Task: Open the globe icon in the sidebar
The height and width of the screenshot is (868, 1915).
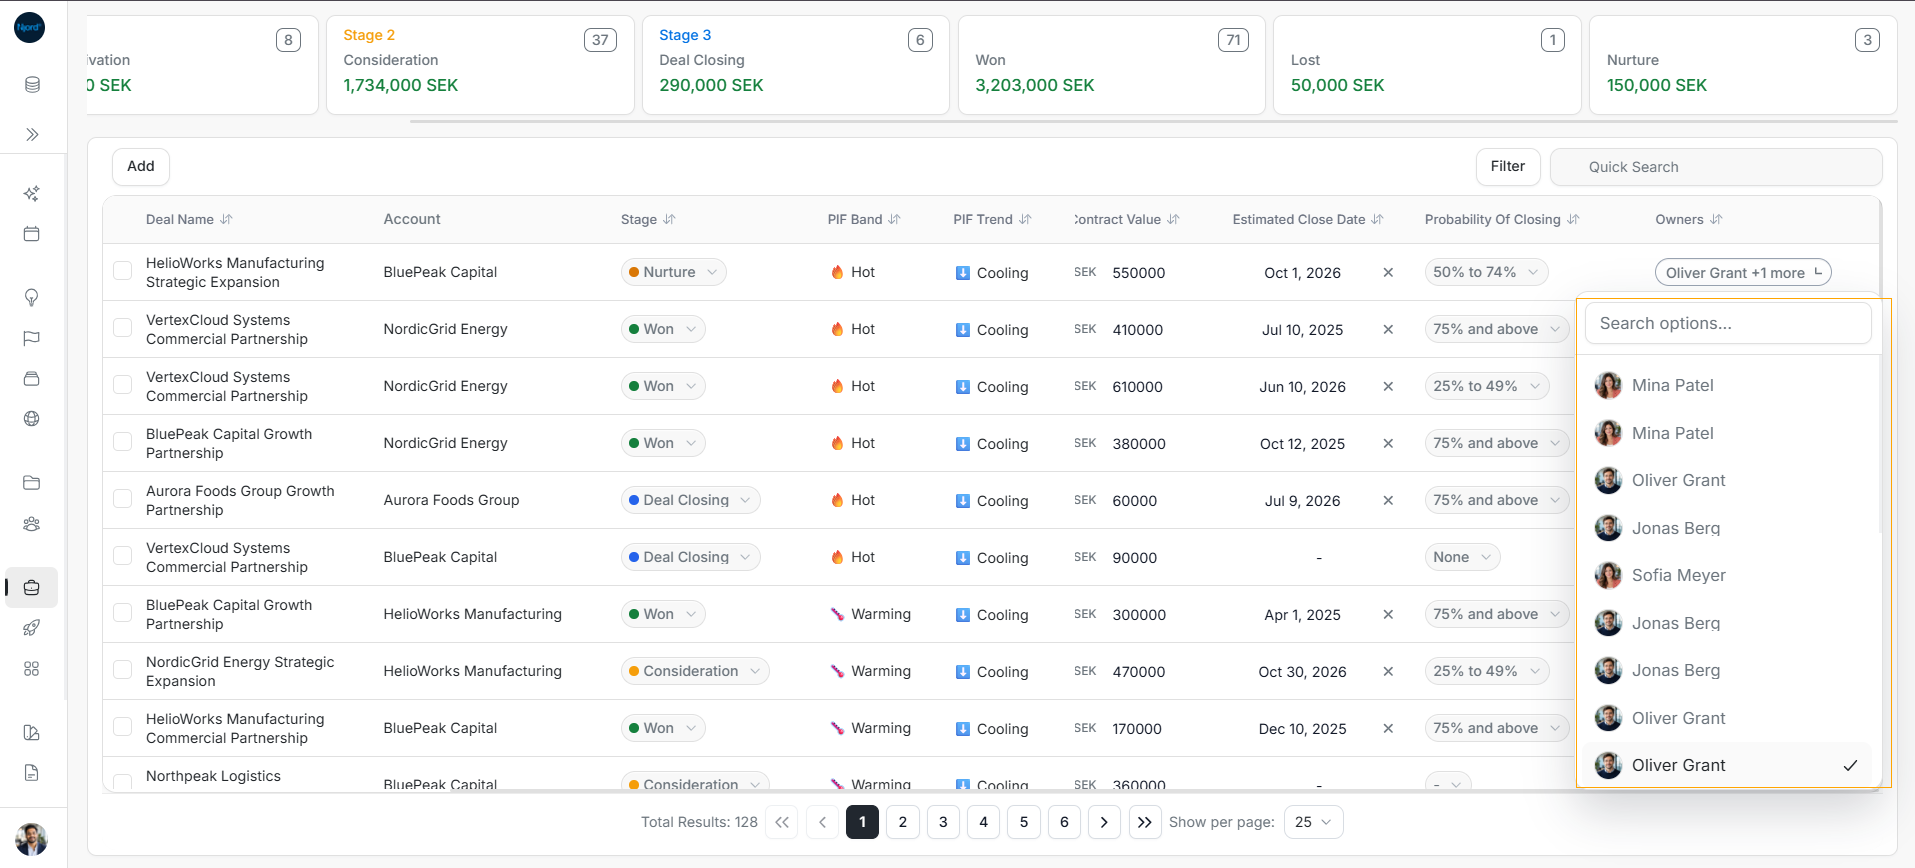Action: 32,419
